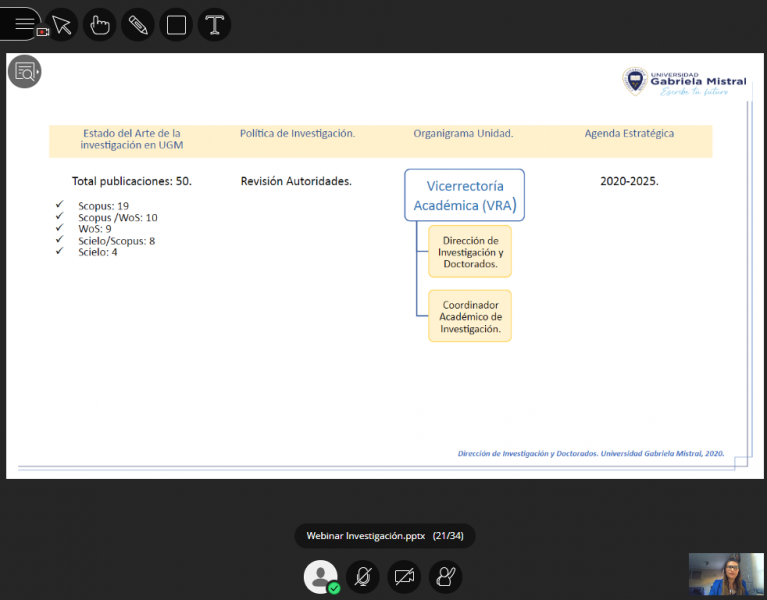Screen dimensions: 767x600
Task: Click 'Coordinador Académico de Investigación.' box
Action: [470, 316]
